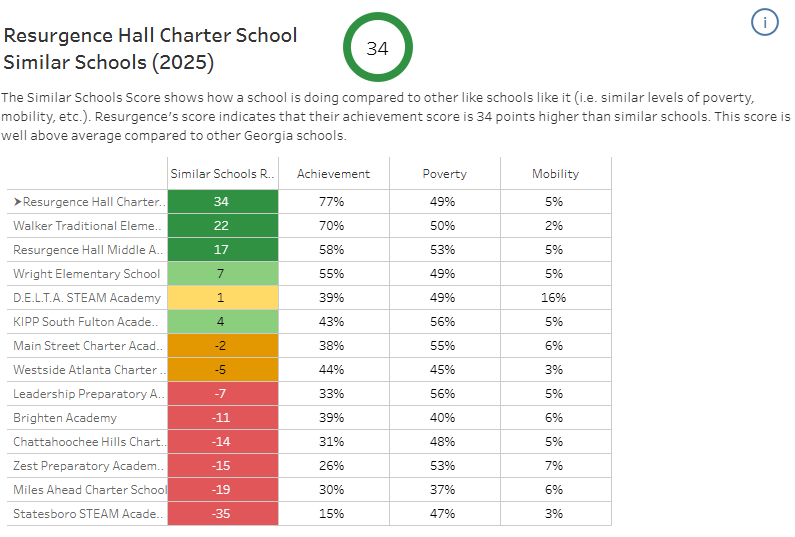Select the D.E.L.T.A. STEAM Academy row
Viewport: 795px width, 537px height.
[87, 298]
